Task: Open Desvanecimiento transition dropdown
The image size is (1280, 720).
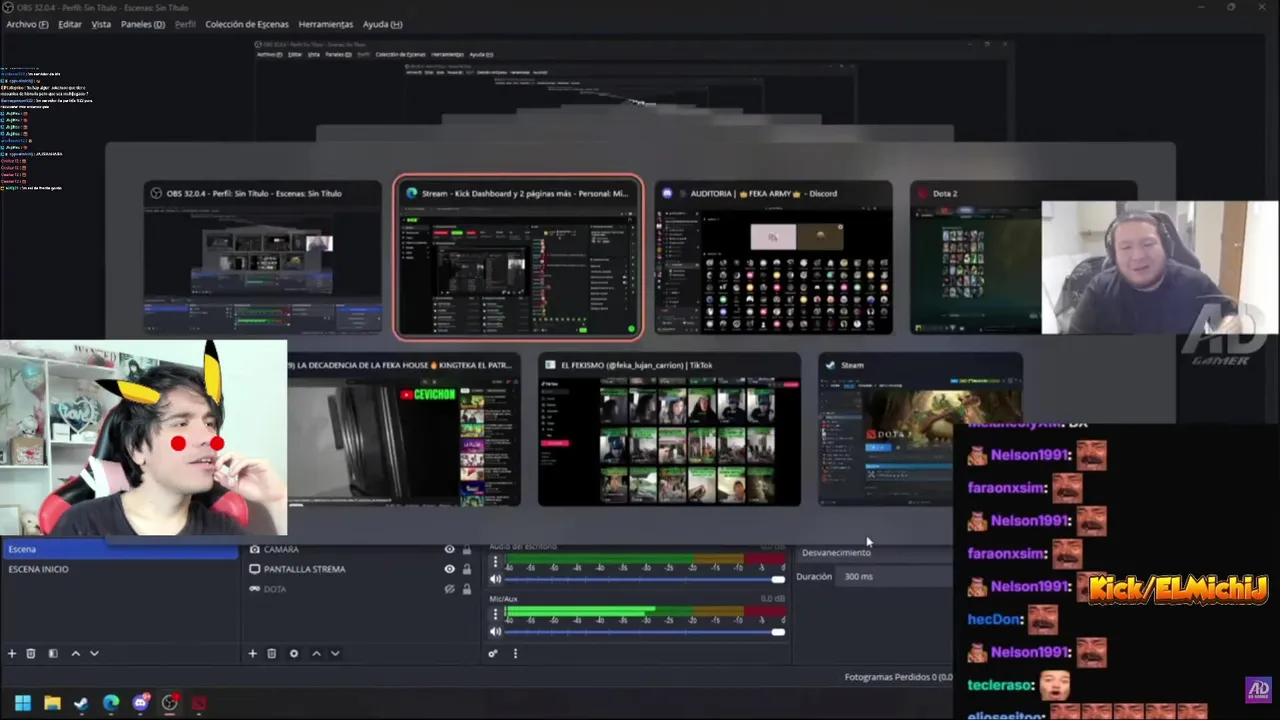Action: [874, 552]
